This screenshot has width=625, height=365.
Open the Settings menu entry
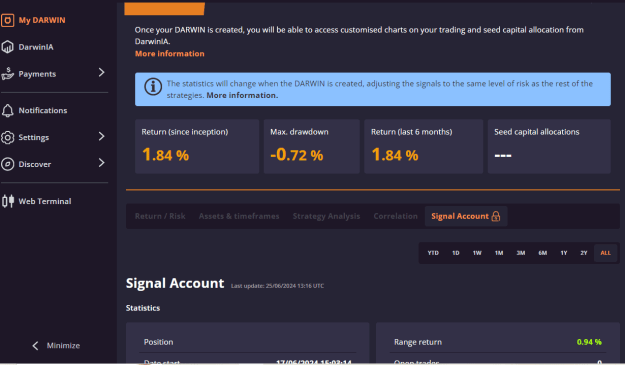pyautogui.click(x=34, y=137)
